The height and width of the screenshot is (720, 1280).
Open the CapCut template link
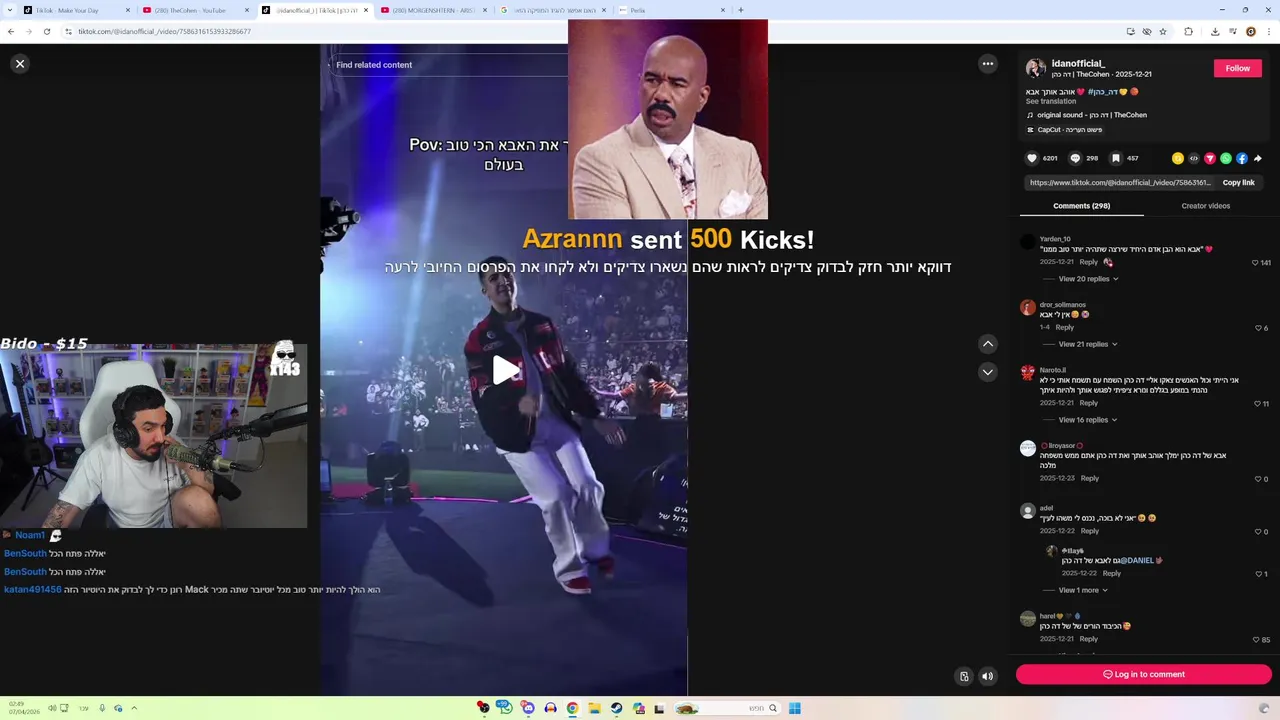click(1064, 130)
